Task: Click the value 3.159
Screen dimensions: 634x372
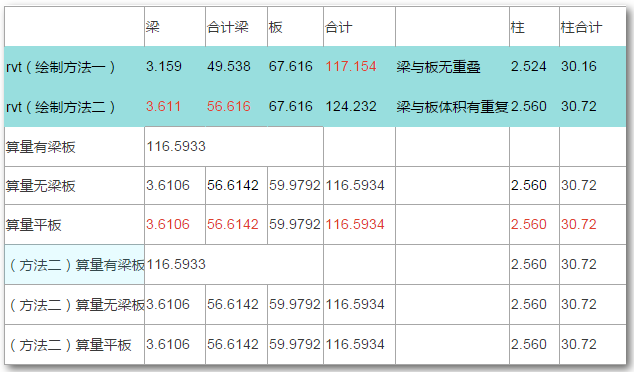Action: point(164,66)
